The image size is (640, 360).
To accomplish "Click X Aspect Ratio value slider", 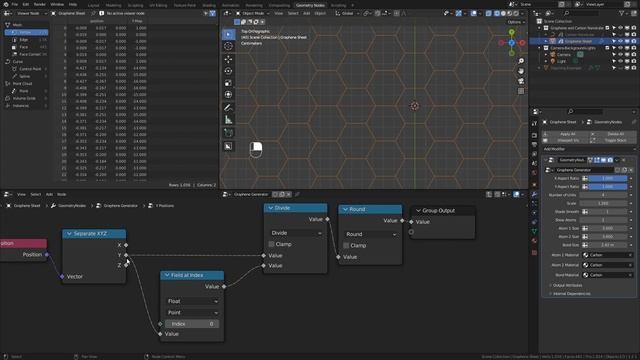I will coord(608,178).
